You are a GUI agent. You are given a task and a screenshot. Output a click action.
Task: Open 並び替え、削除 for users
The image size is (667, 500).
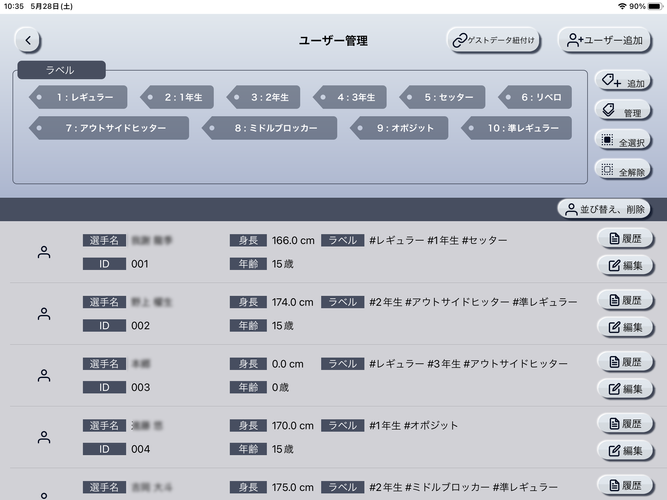(604, 209)
